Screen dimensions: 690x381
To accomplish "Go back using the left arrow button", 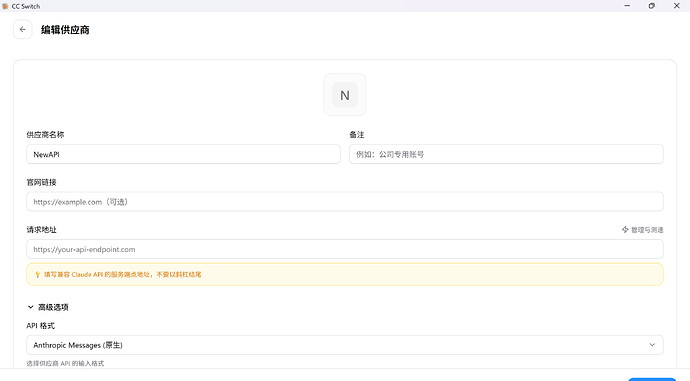I will click(x=22, y=29).
